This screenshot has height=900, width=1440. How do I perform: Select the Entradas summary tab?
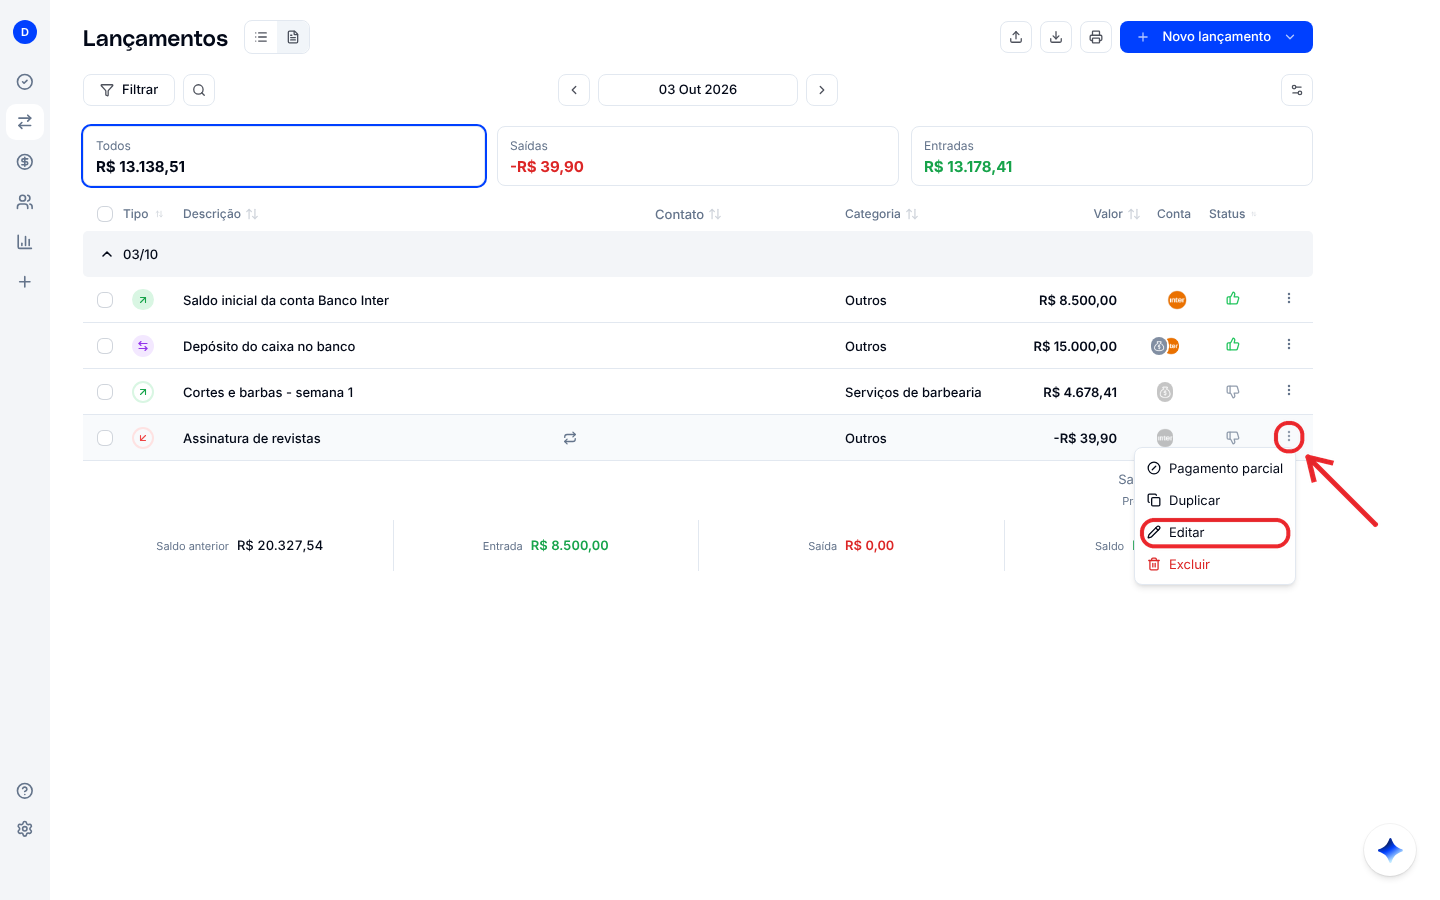(x=1112, y=156)
